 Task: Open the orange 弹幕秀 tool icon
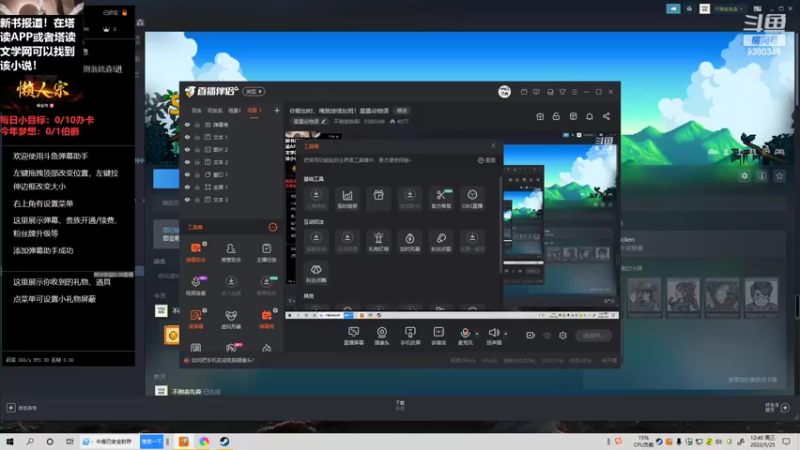point(266,319)
